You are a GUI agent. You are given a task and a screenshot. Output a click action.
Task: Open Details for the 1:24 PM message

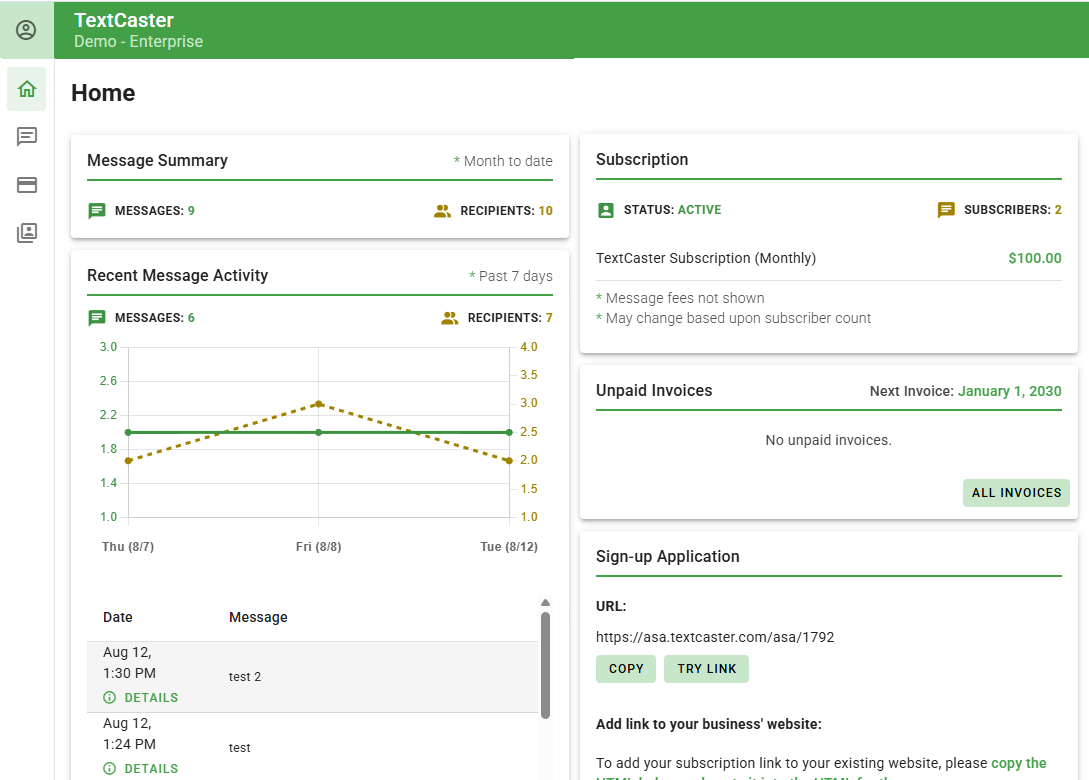tap(141, 768)
